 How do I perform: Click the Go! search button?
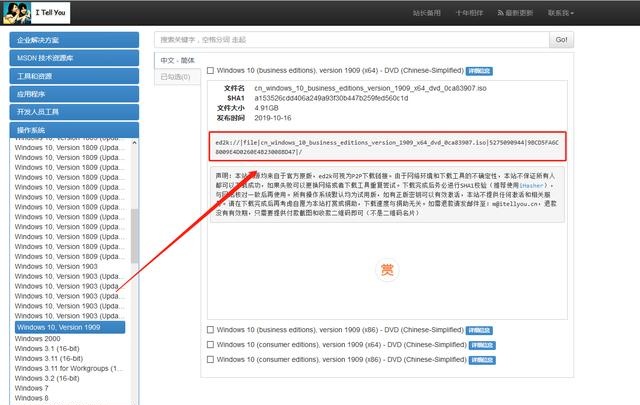pyautogui.click(x=561, y=40)
